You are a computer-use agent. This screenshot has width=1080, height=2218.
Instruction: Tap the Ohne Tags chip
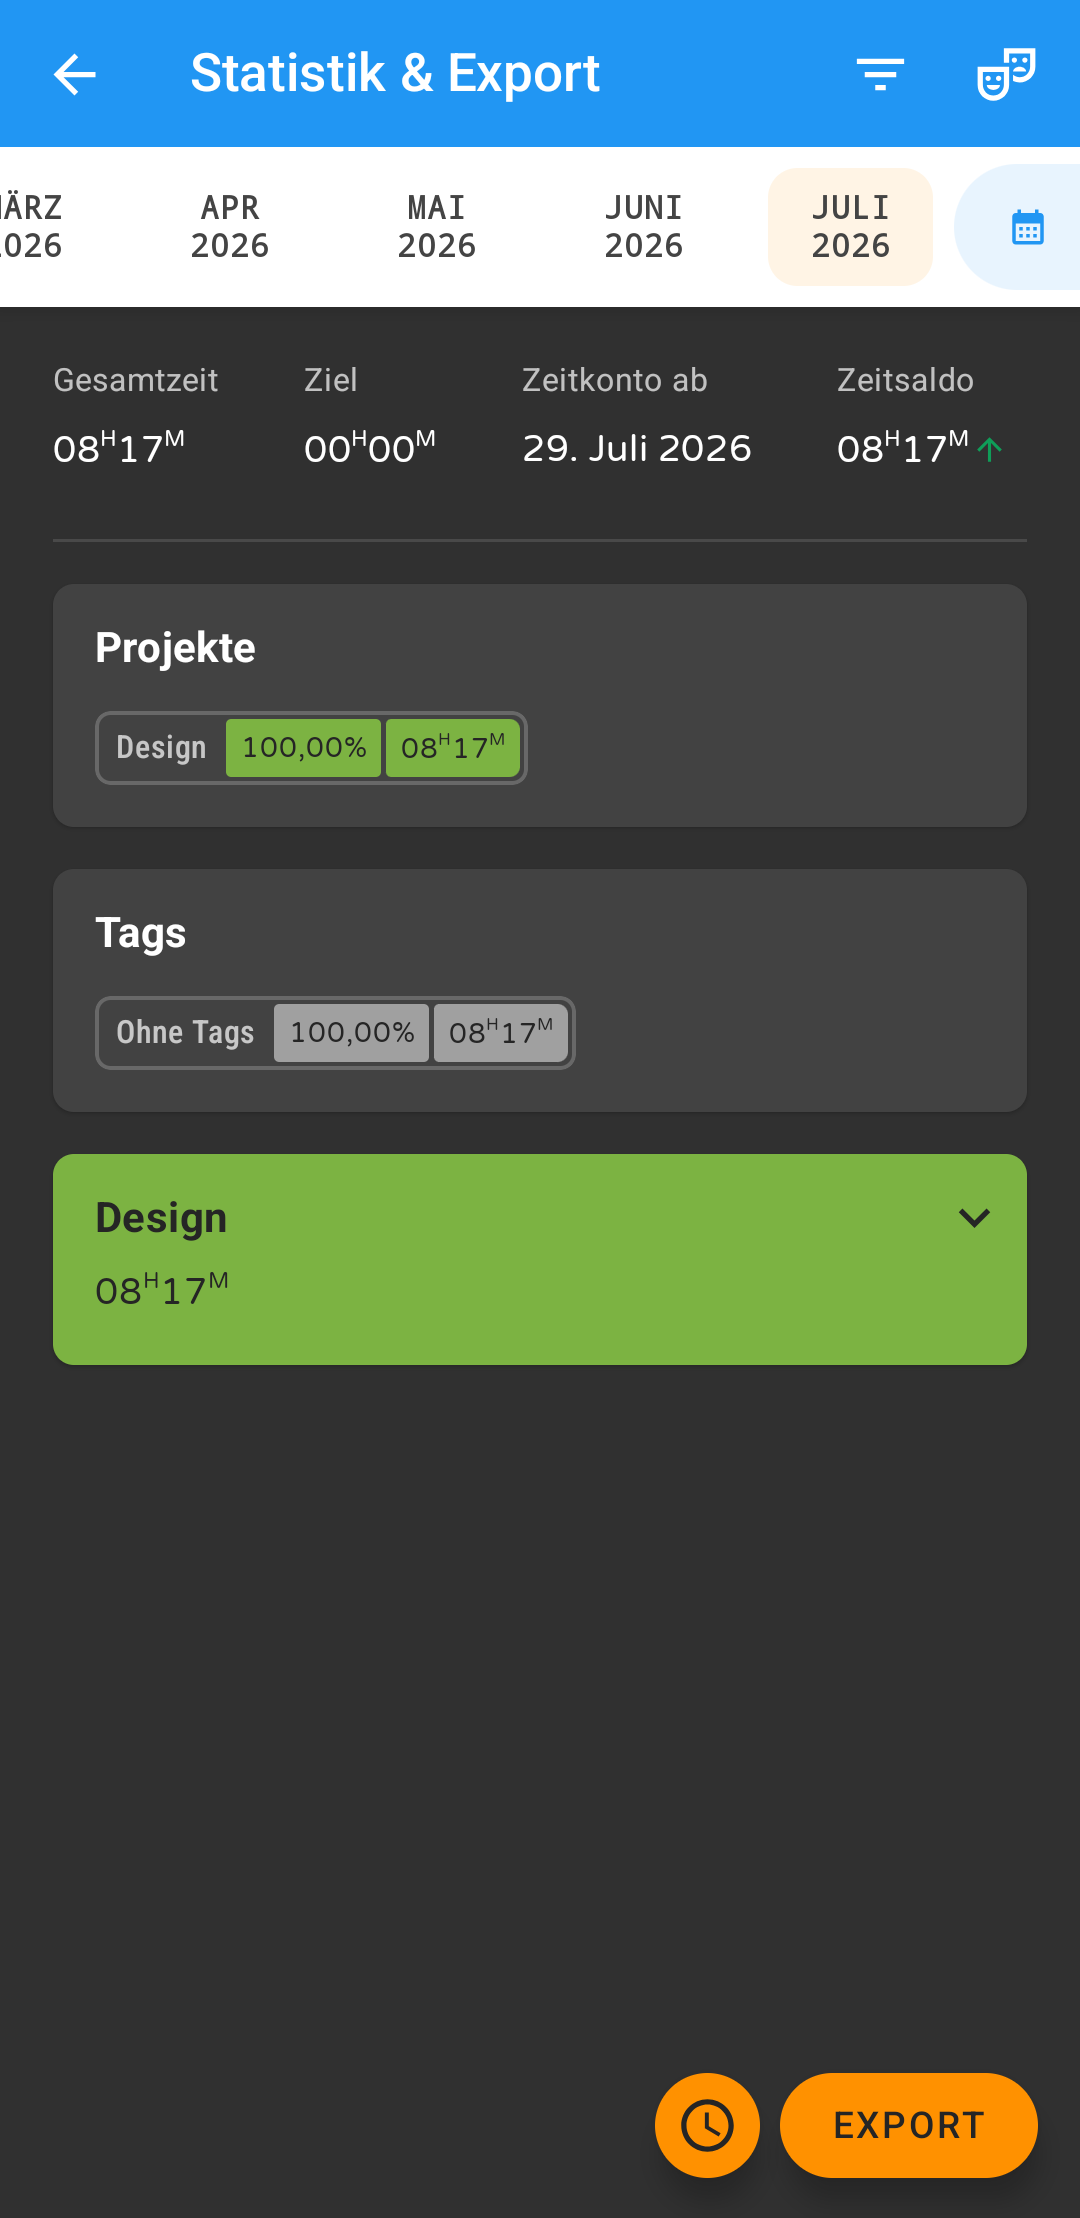(335, 1033)
